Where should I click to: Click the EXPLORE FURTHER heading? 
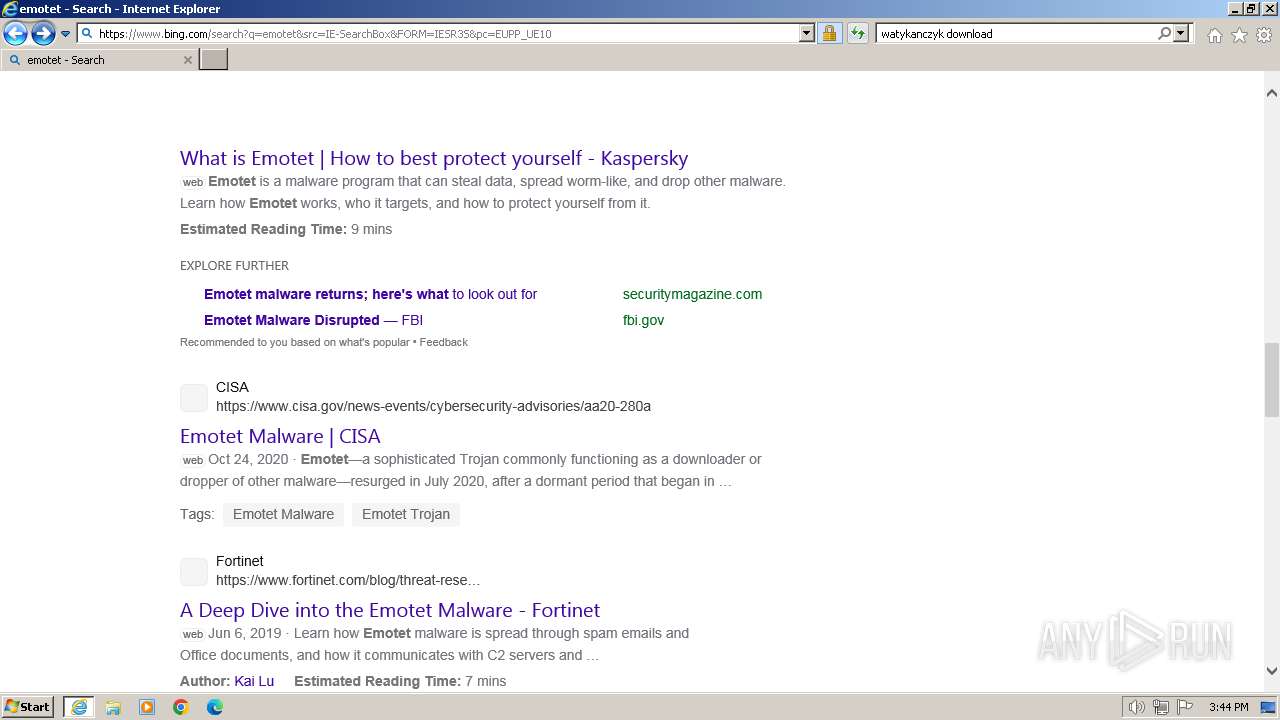[x=234, y=266]
